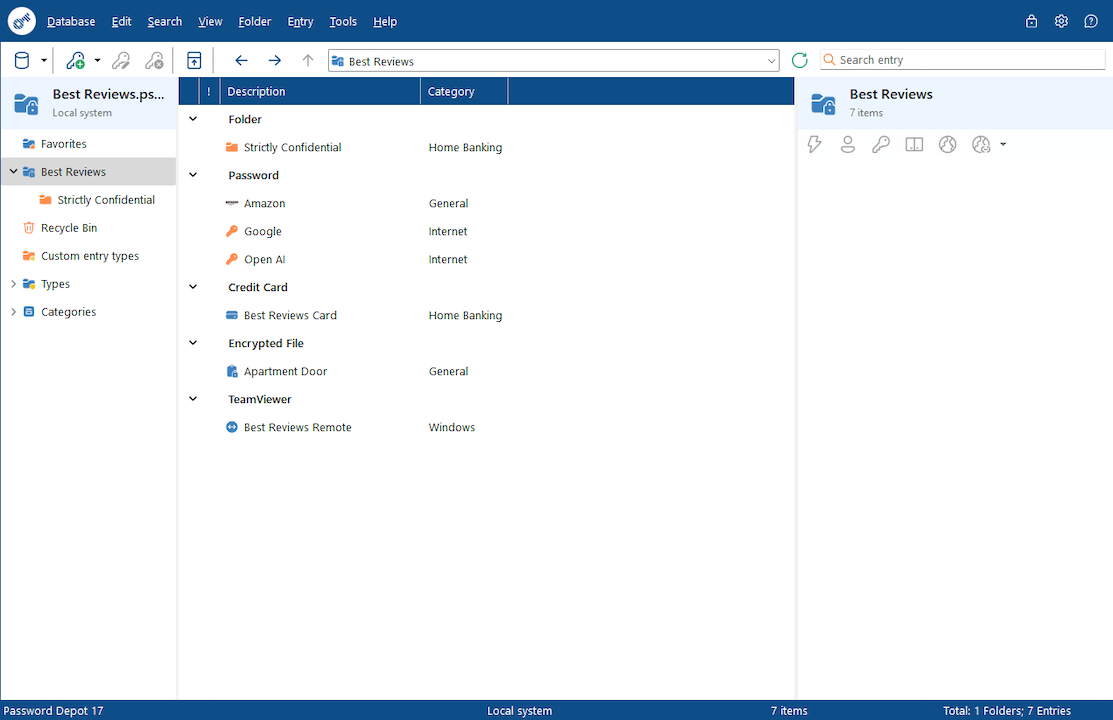Click the split view icon in the details panel
The image size is (1113, 720).
[914, 144]
